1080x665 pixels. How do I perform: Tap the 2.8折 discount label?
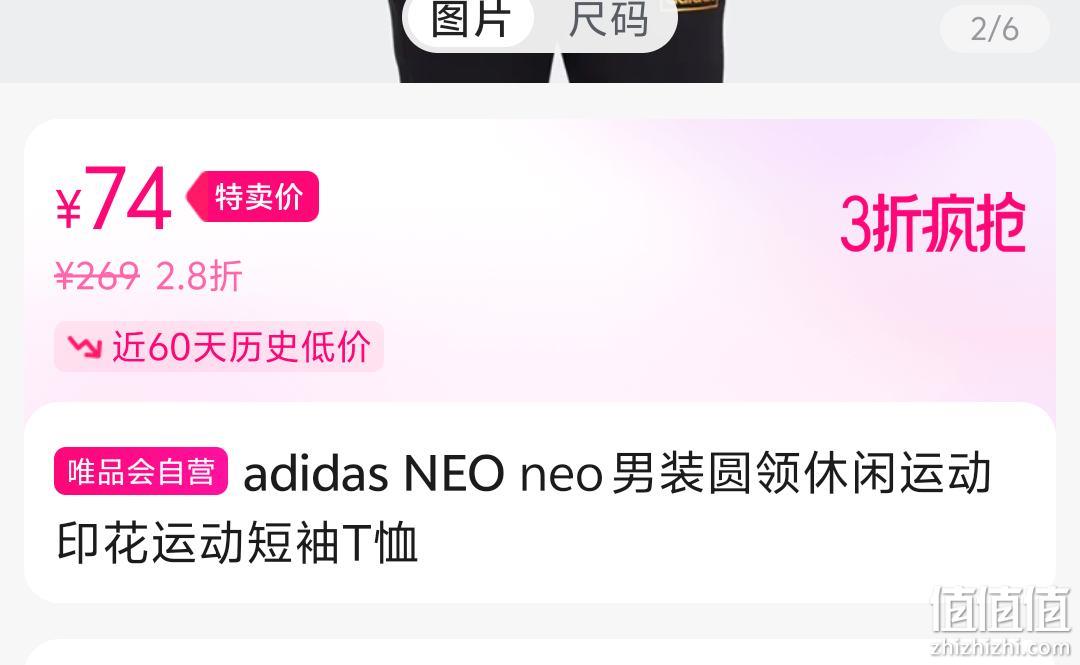[x=199, y=276]
